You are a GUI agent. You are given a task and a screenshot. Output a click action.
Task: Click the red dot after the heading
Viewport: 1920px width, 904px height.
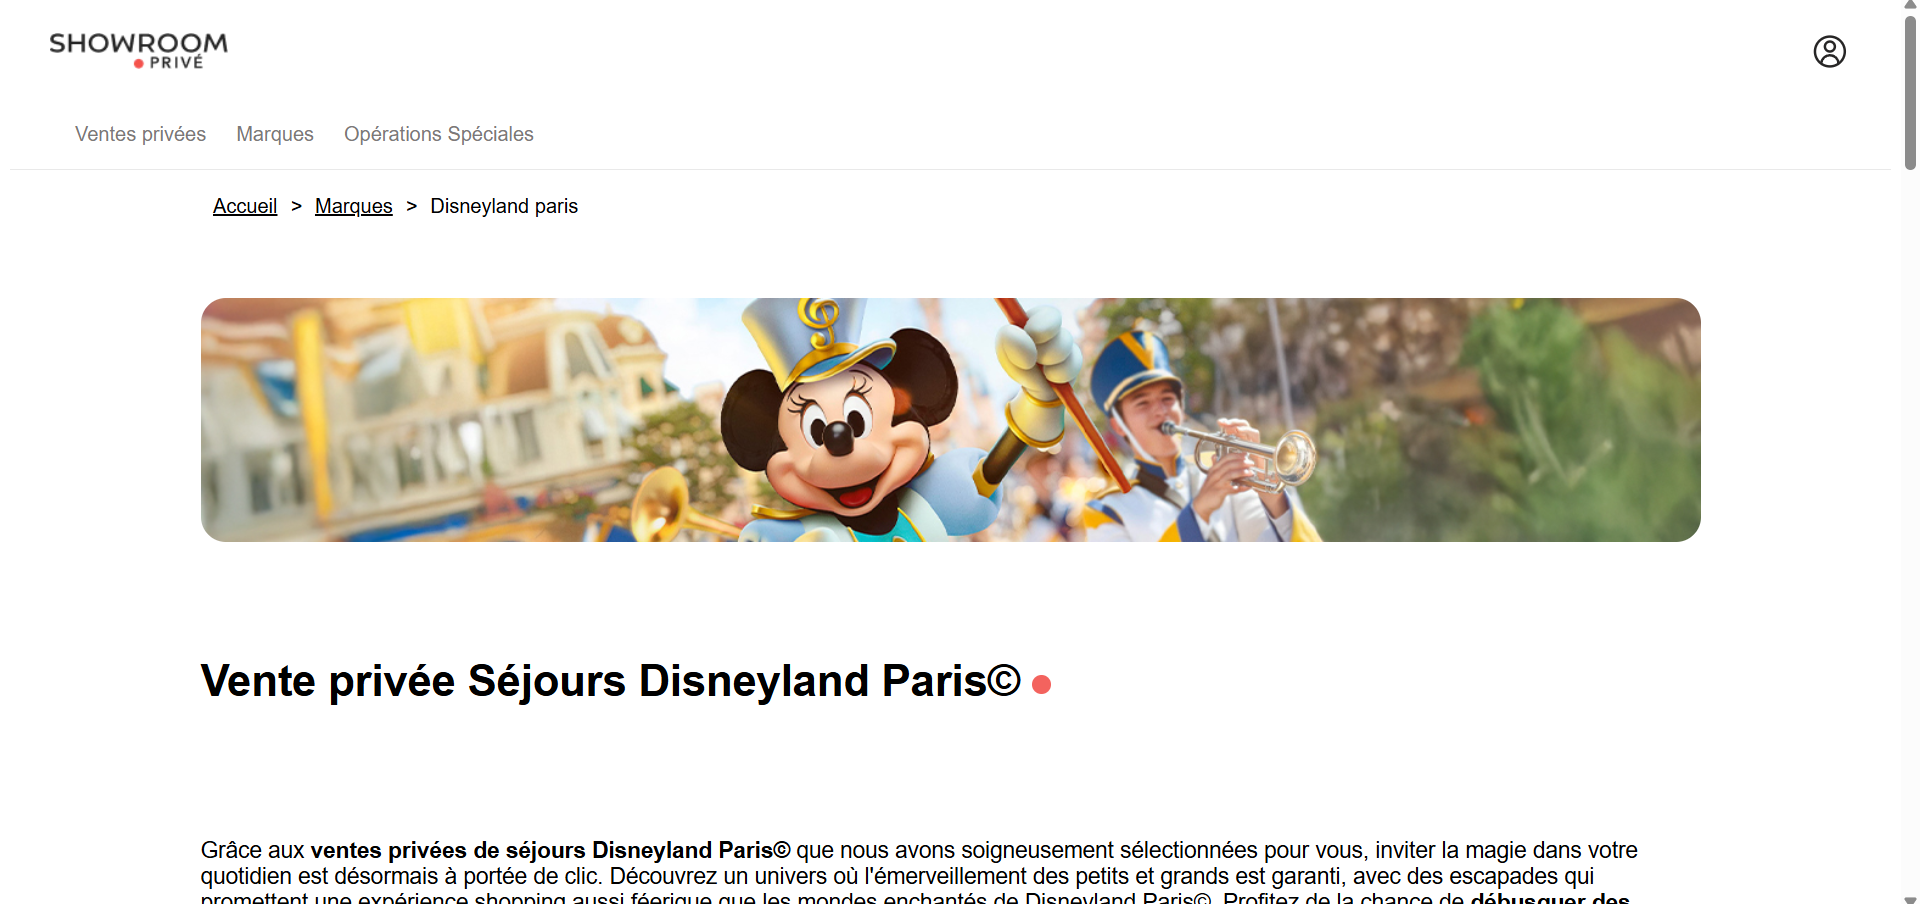coord(1041,684)
